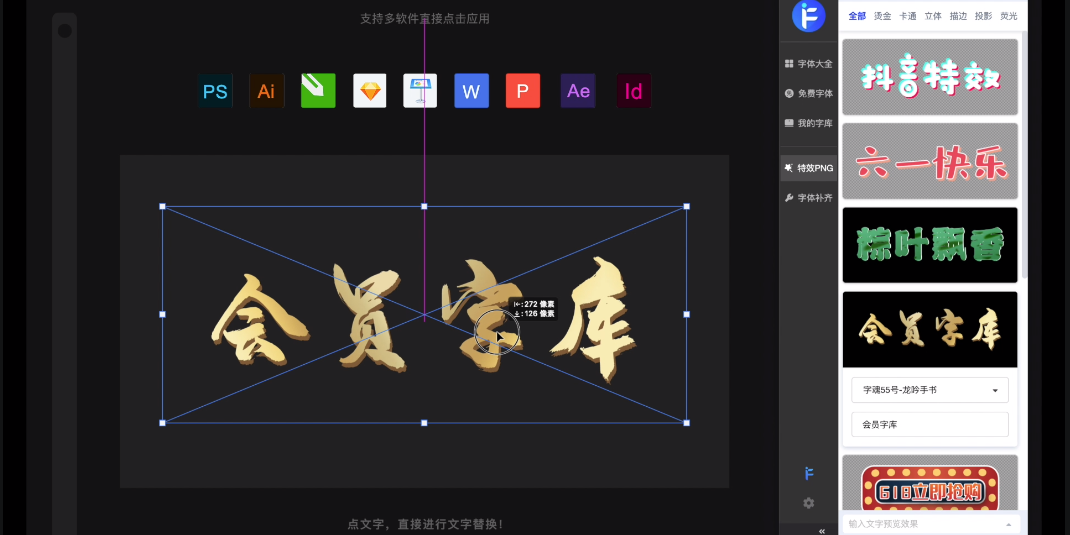Select the 粽叶飘香 effect thumbnail
The image size is (1070, 535).
930,245
